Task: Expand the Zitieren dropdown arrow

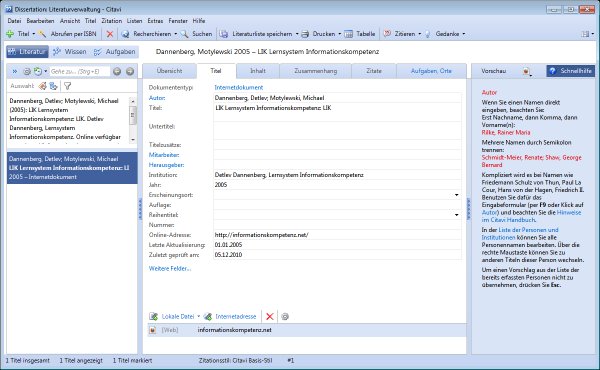Action: point(419,34)
